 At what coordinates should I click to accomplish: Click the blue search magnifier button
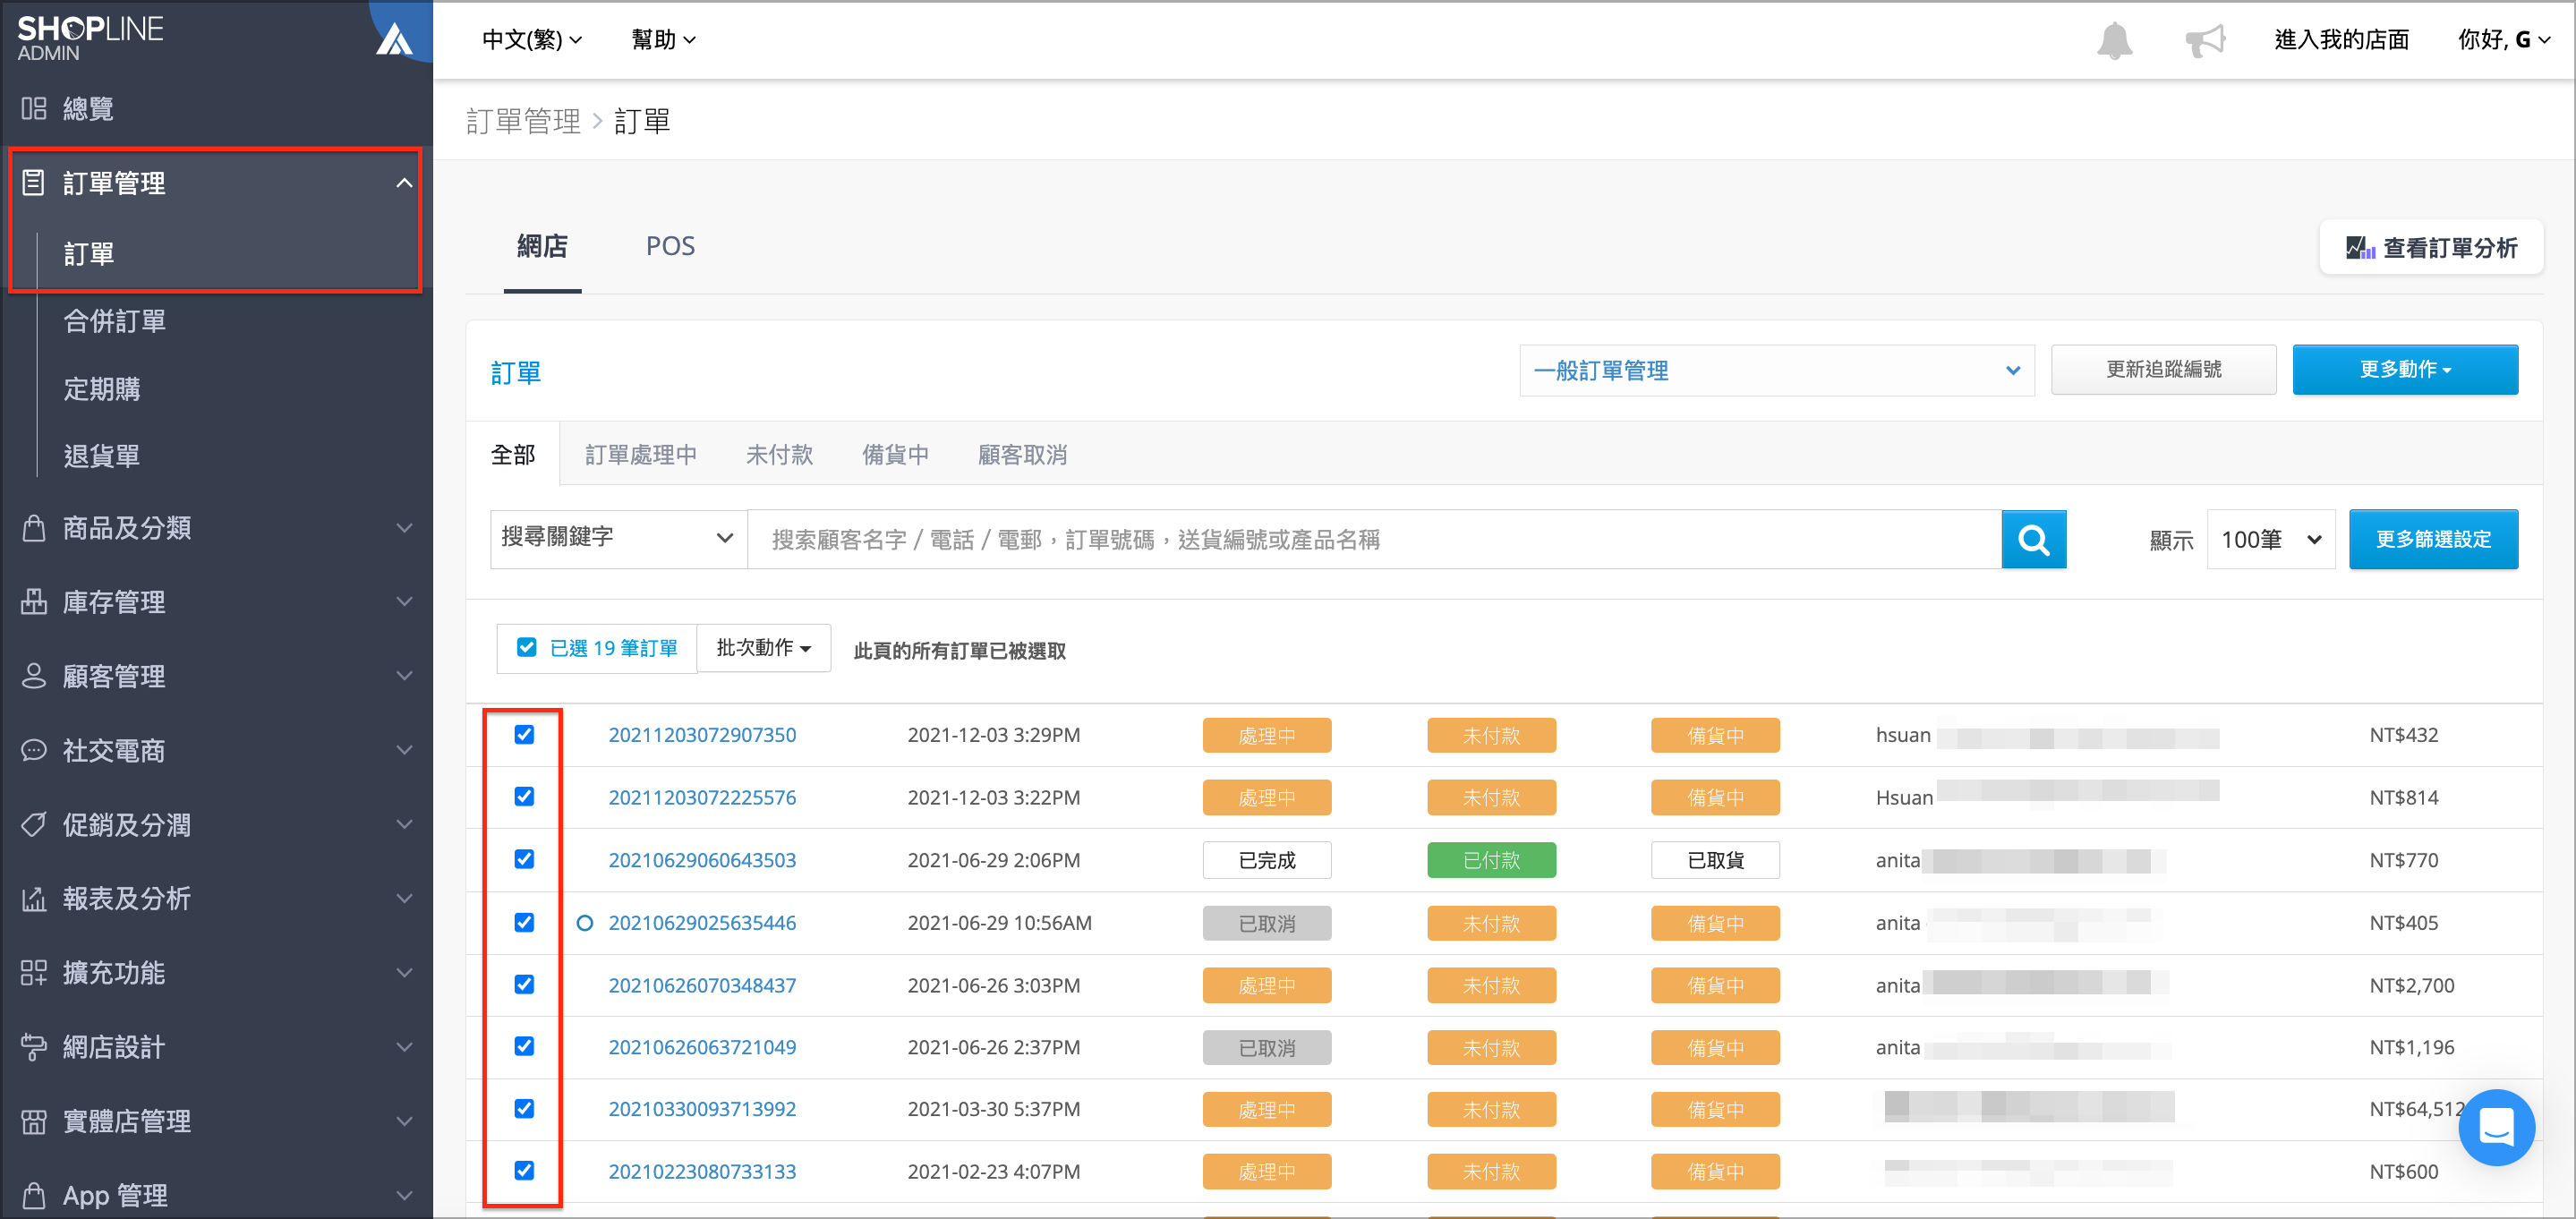tap(2033, 540)
